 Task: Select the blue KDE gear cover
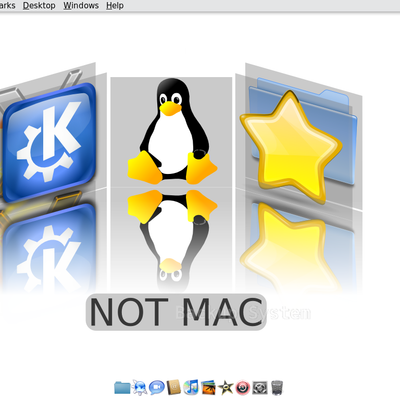click(49, 142)
